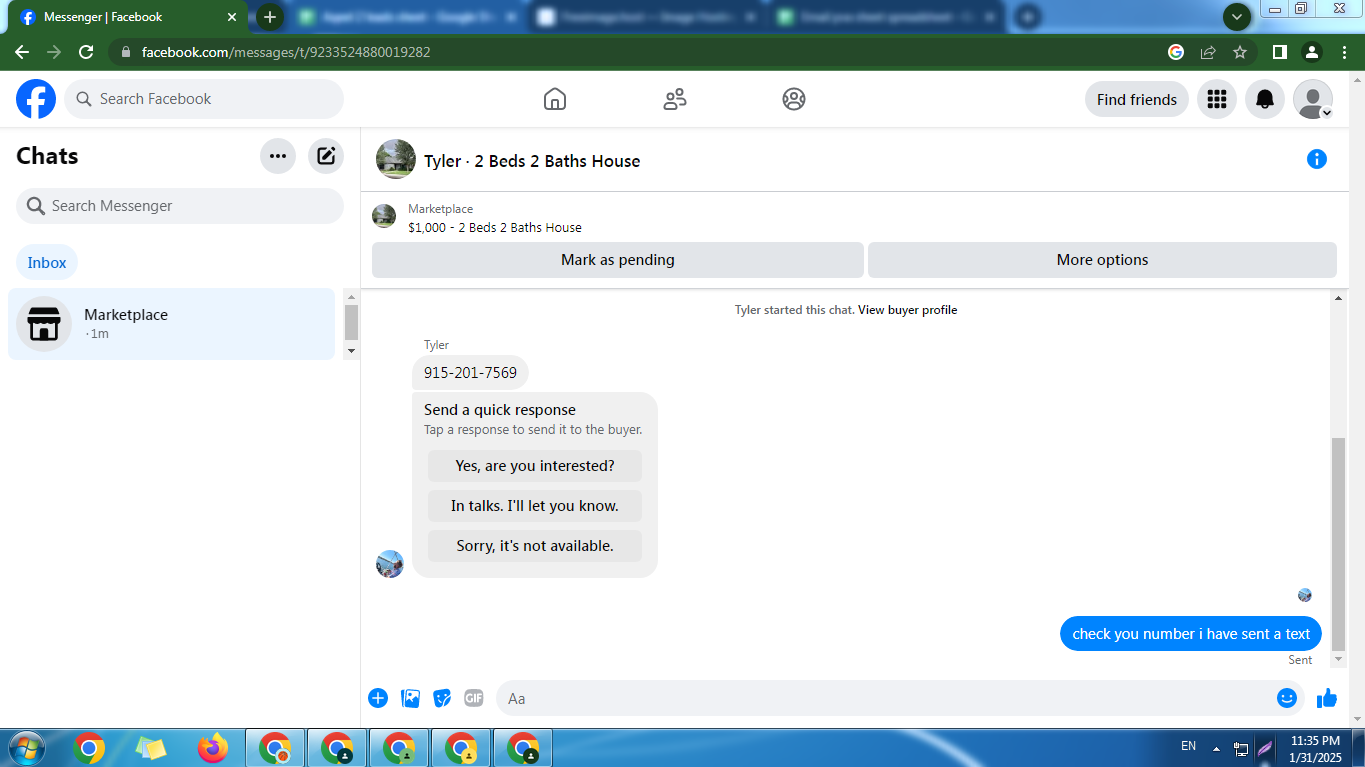The image size is (1365, 767).
Task: Send a thumbs-up like
Action: pyautogui.click(x=1327, y=698)
